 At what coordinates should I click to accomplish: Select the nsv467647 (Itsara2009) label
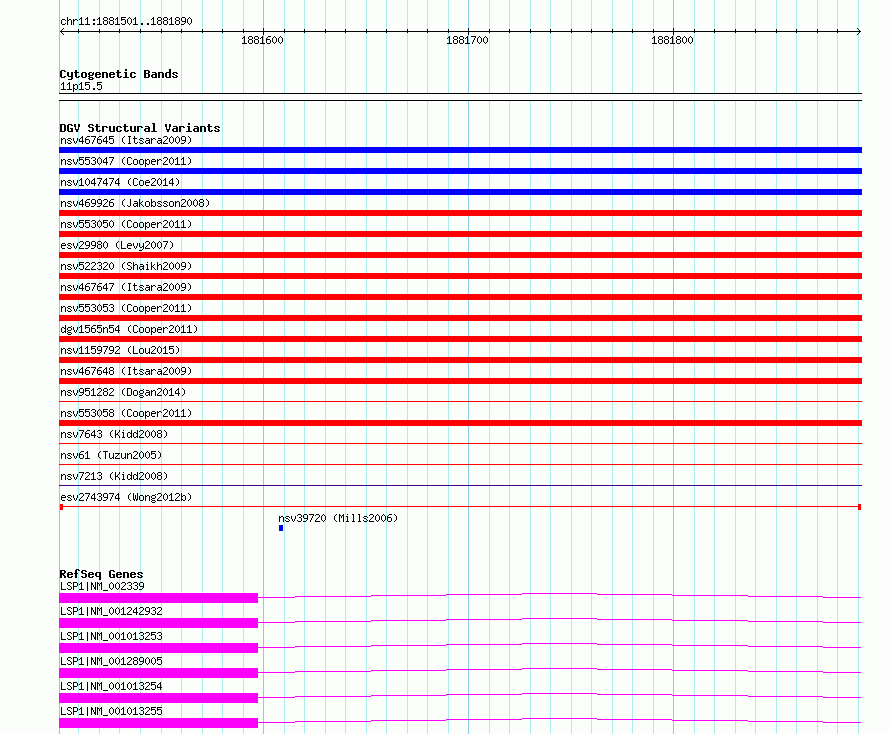click(x=126, y=287)
